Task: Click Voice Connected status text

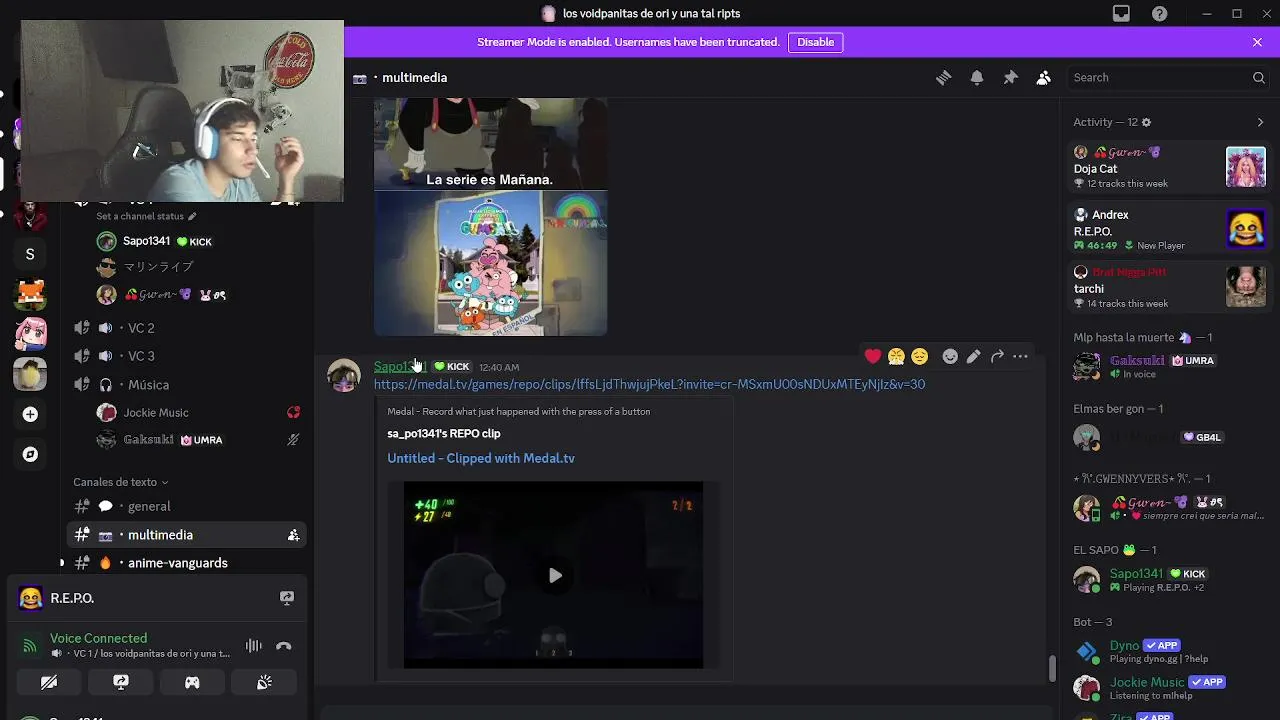Action: pyautogui.click(x=98, y=638)
